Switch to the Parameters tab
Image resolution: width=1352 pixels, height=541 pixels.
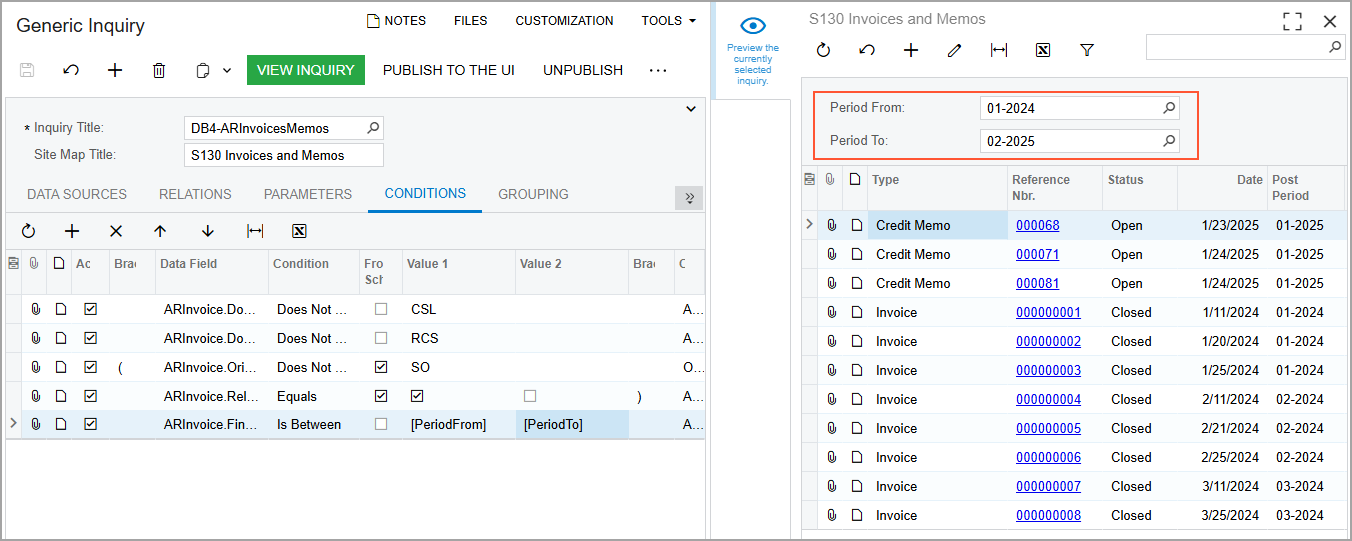[308, 194]
